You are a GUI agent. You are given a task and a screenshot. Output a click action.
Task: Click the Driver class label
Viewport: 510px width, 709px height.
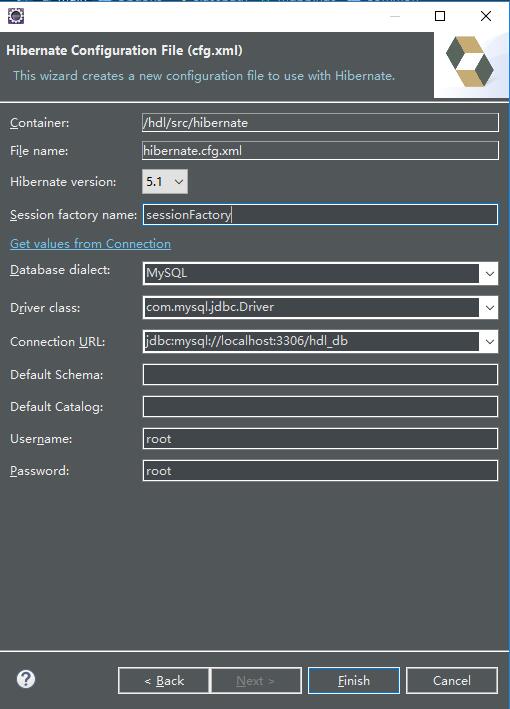[x=45, y=307]
